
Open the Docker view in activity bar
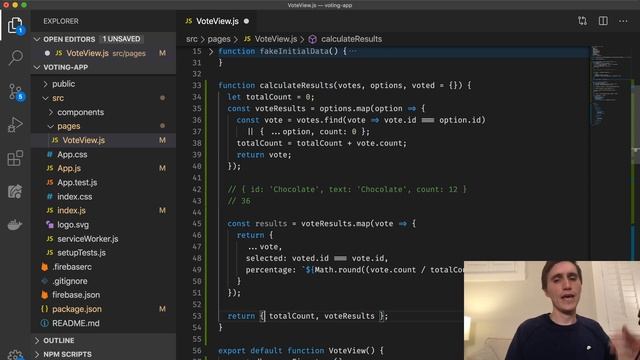tap(15, 224)
